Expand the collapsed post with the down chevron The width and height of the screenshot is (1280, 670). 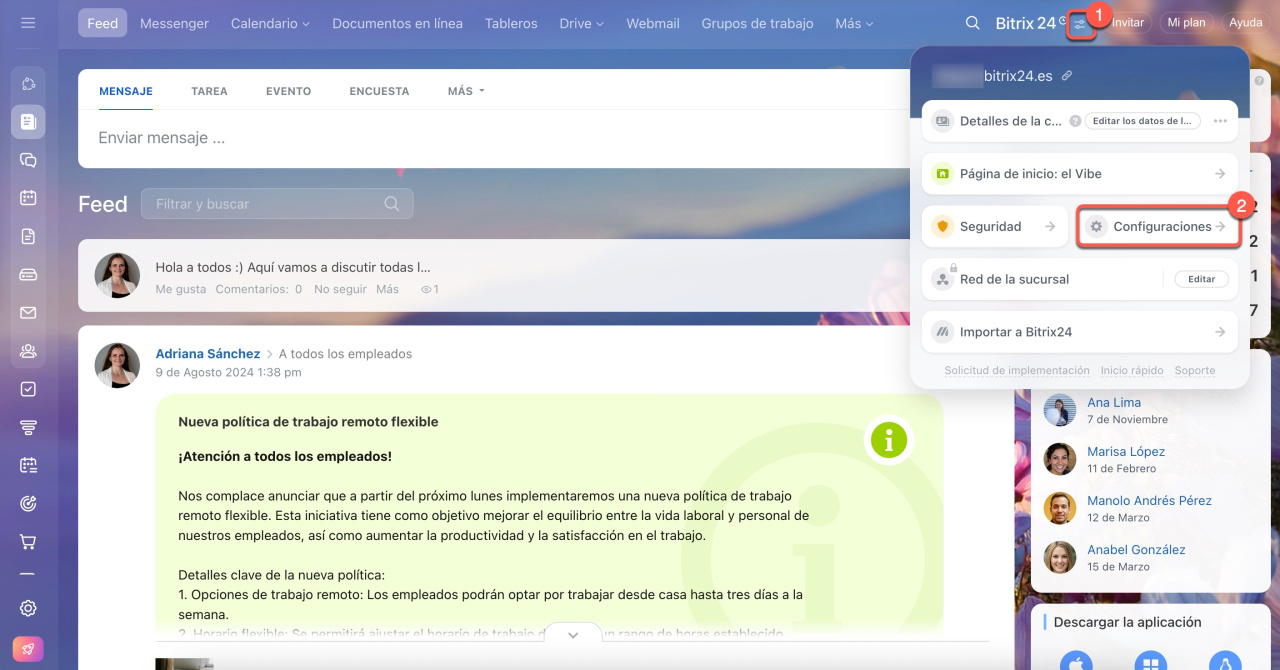[x=573, y=635]
